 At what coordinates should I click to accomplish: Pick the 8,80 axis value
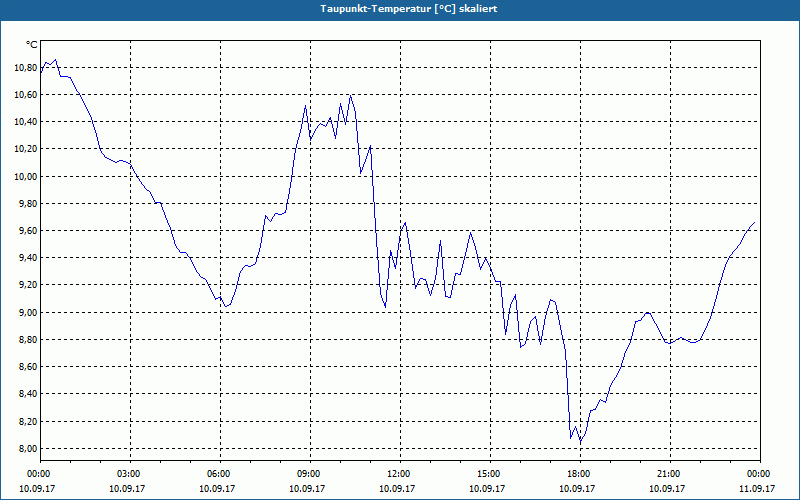click(x=27, y=339)
